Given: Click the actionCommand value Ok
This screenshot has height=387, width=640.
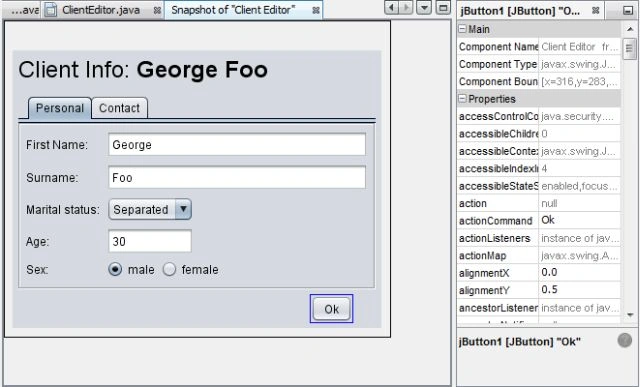Looking at the screenshot, I should [x=548, y=220].
